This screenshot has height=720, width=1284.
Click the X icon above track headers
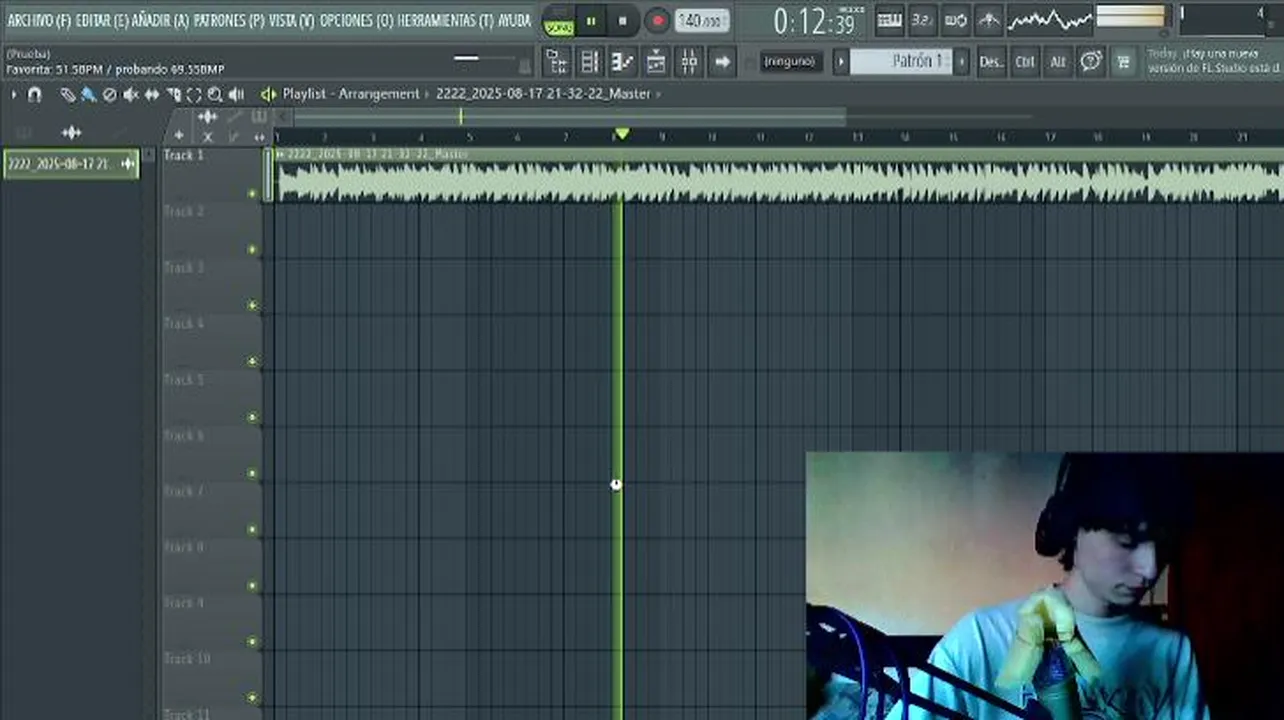pyautogui.click(x=207, y=136)
